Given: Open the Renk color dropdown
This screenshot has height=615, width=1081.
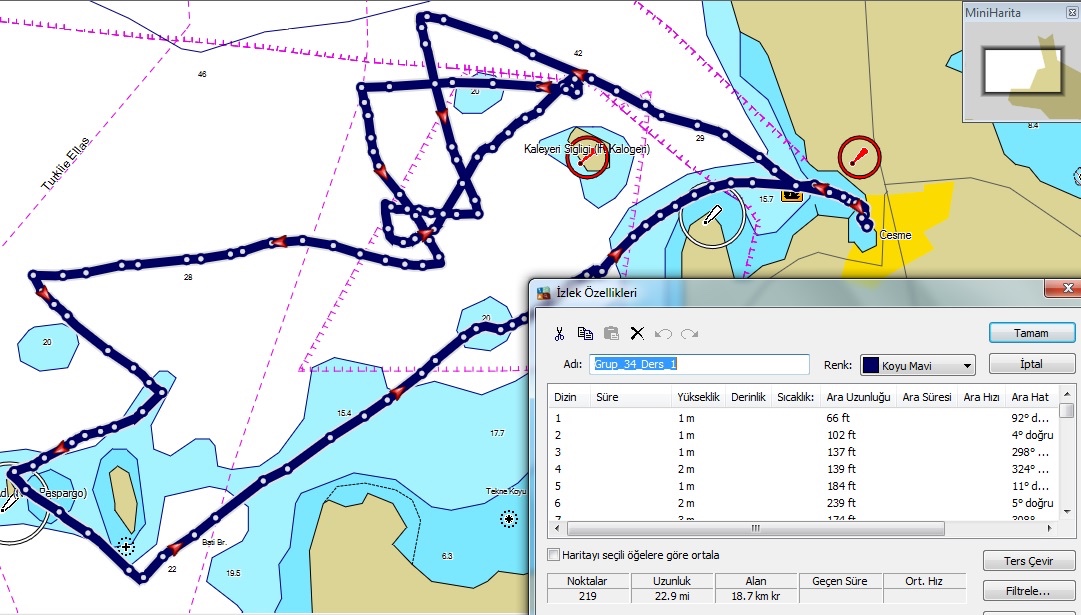Looking at the screenshot, I should tap(967, 365).
